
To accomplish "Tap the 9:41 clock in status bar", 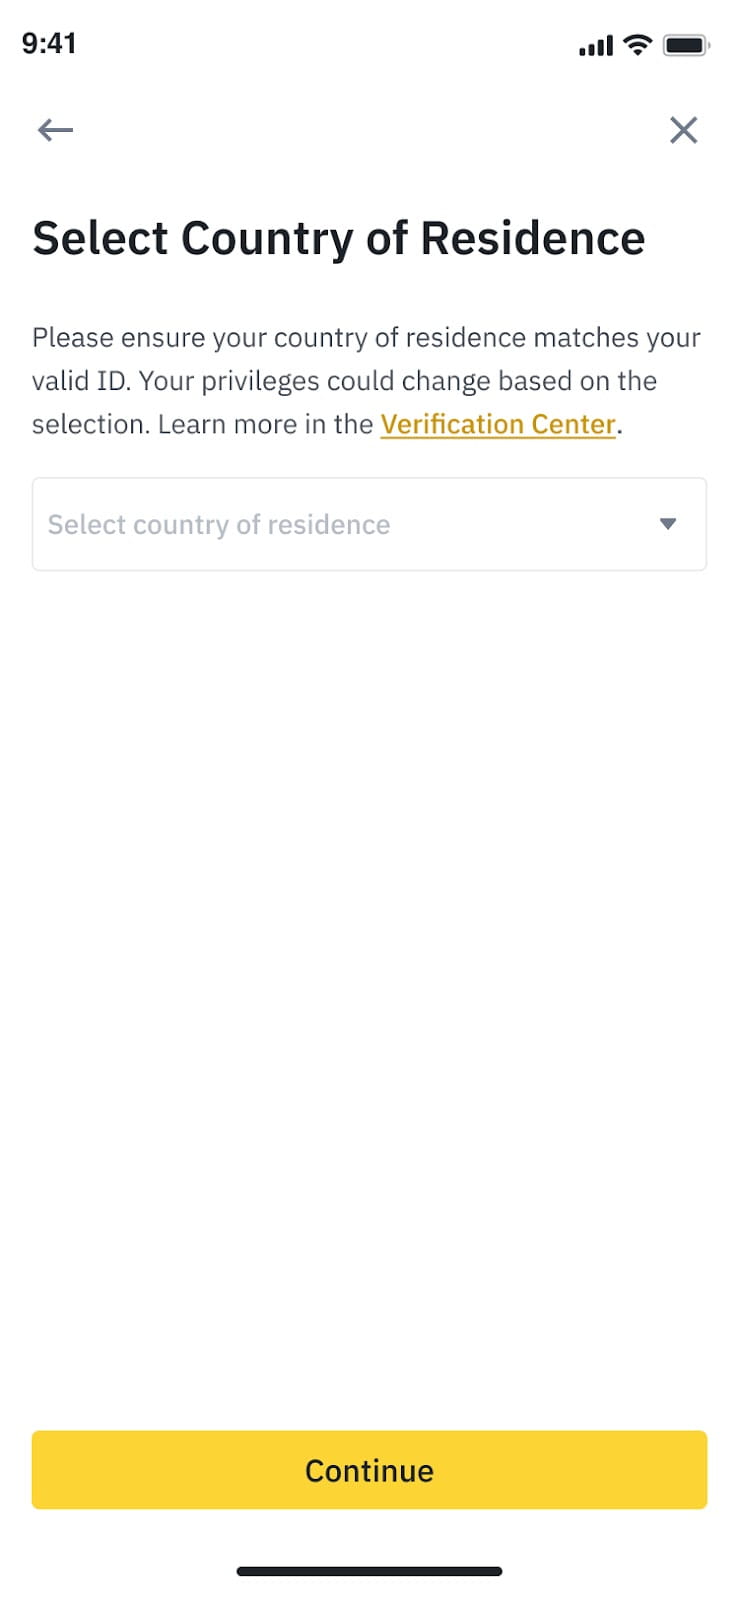I will tap(49, 43).
